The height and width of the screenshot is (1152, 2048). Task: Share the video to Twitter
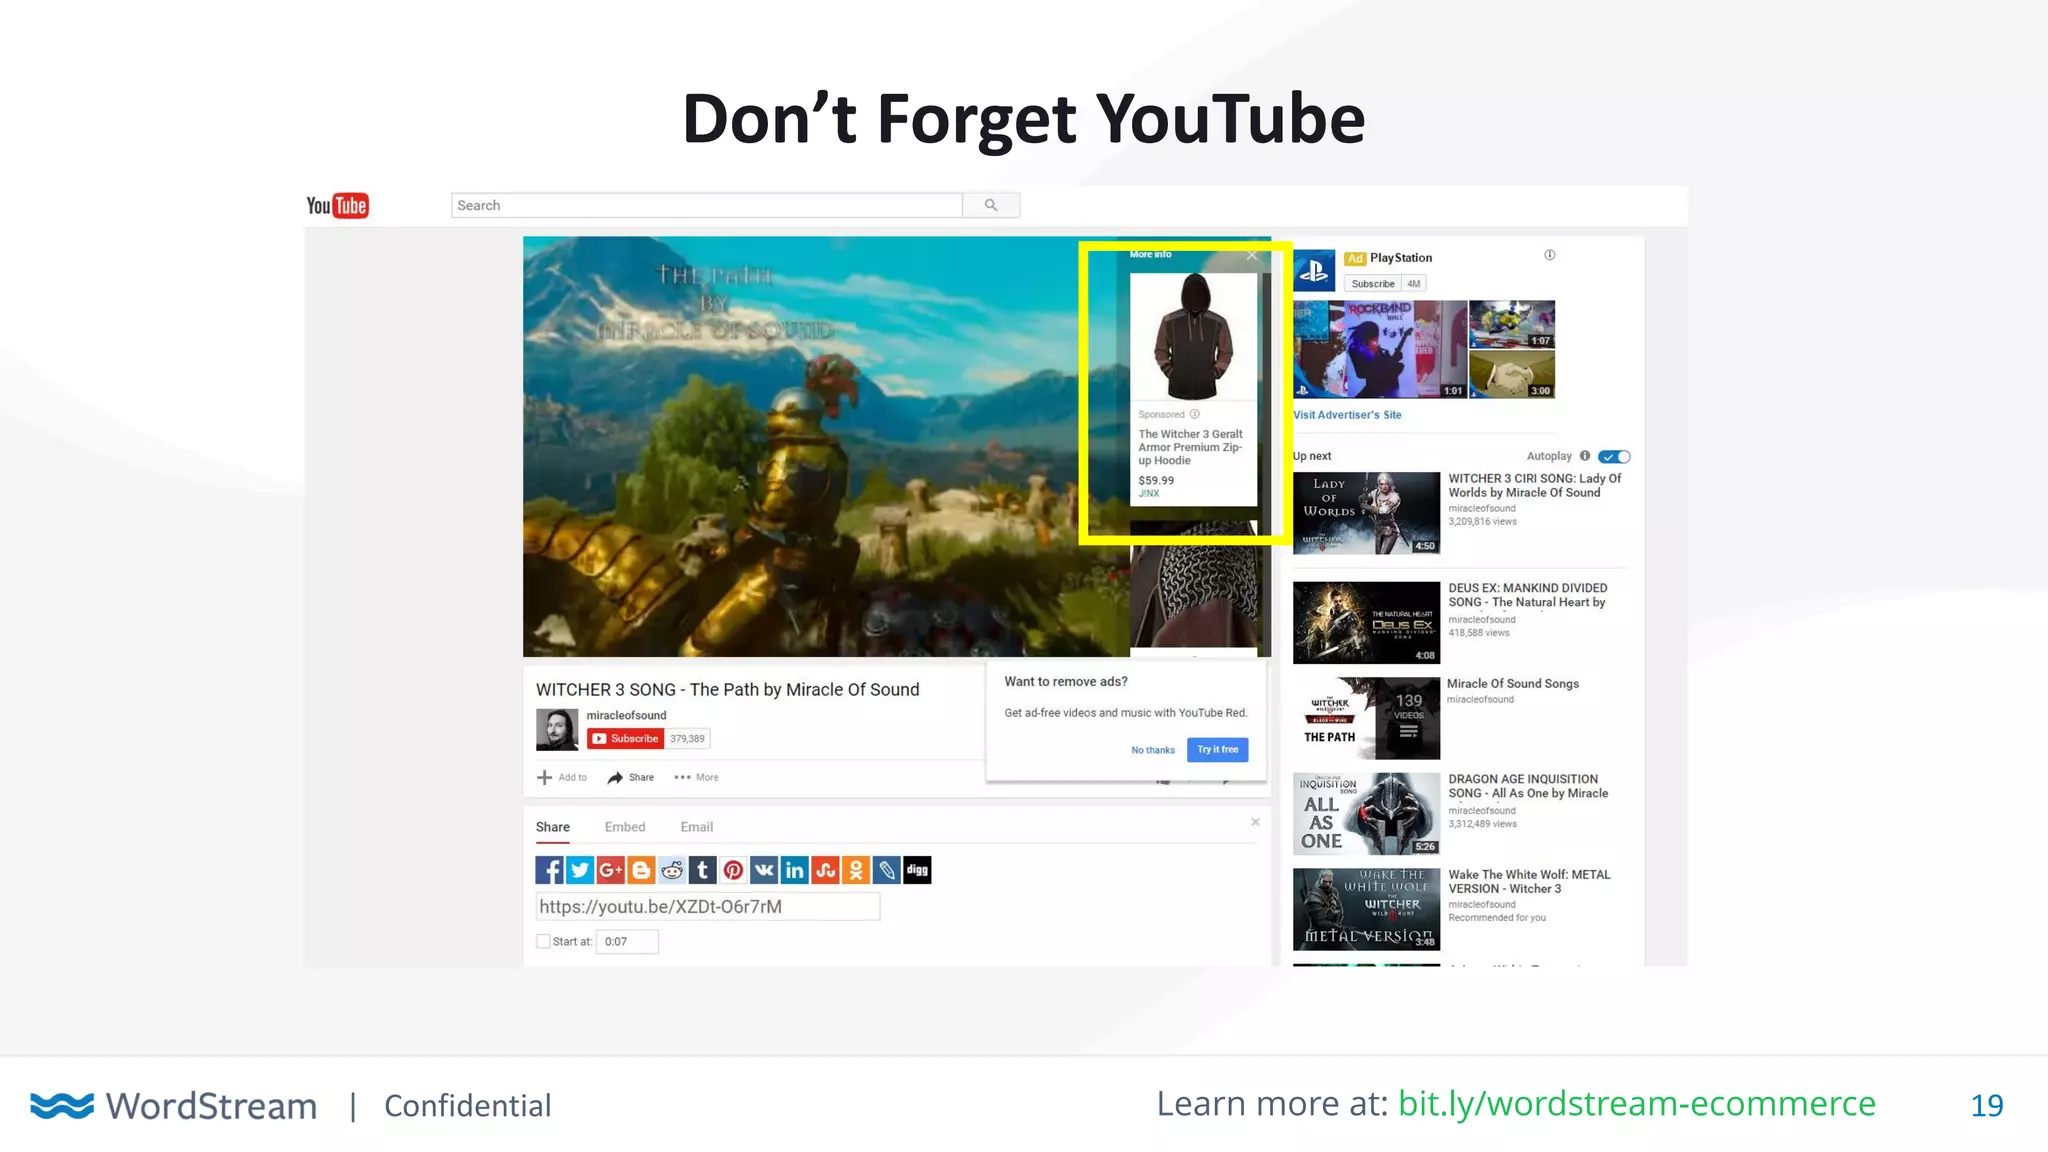click(580, 870)
